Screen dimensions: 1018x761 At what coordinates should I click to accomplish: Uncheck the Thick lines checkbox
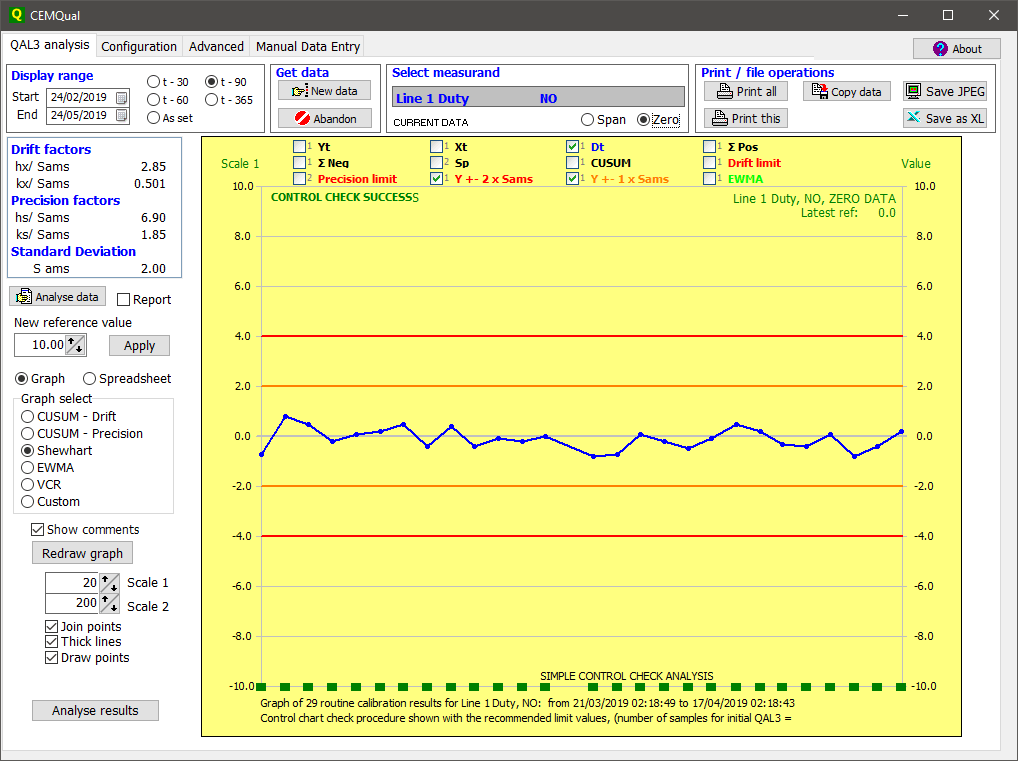click(x=53, y=642)
